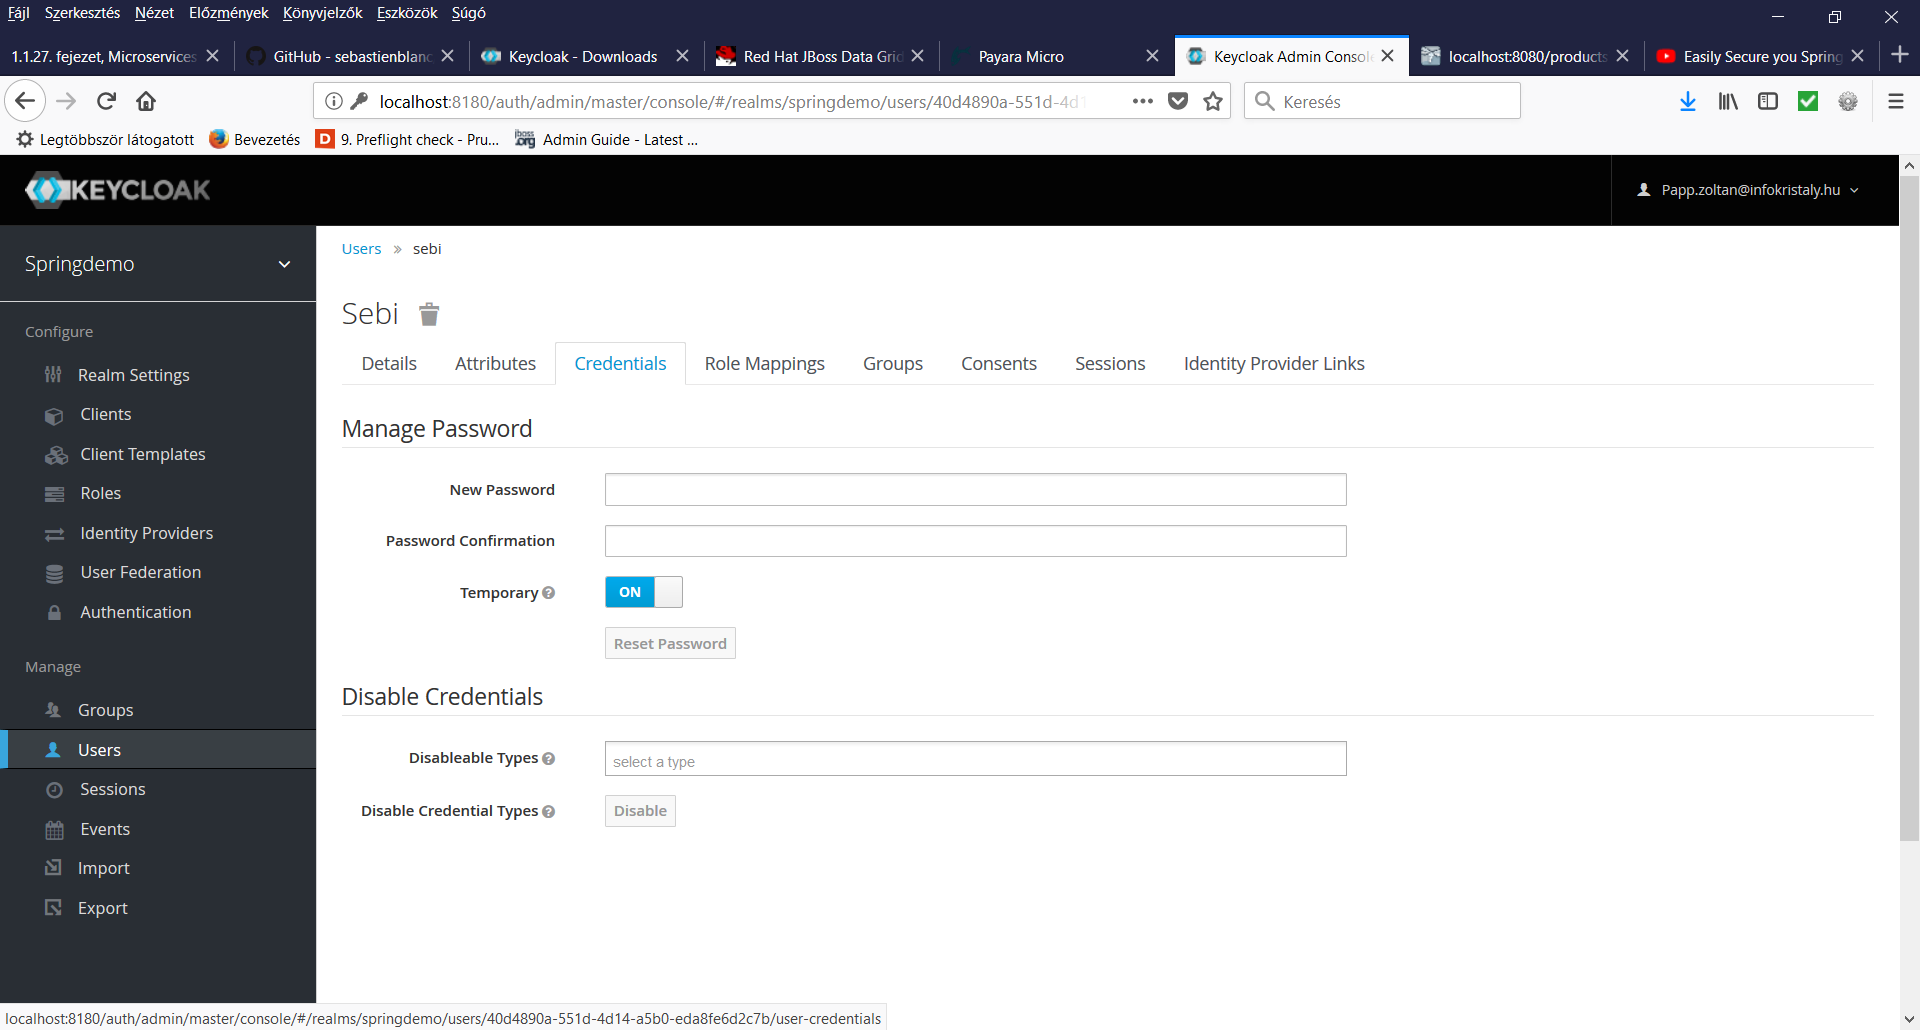Close the Payara Micro tab
Image resolution: width=1920 pixels, height=1030 pixels.
point(1152,56)
